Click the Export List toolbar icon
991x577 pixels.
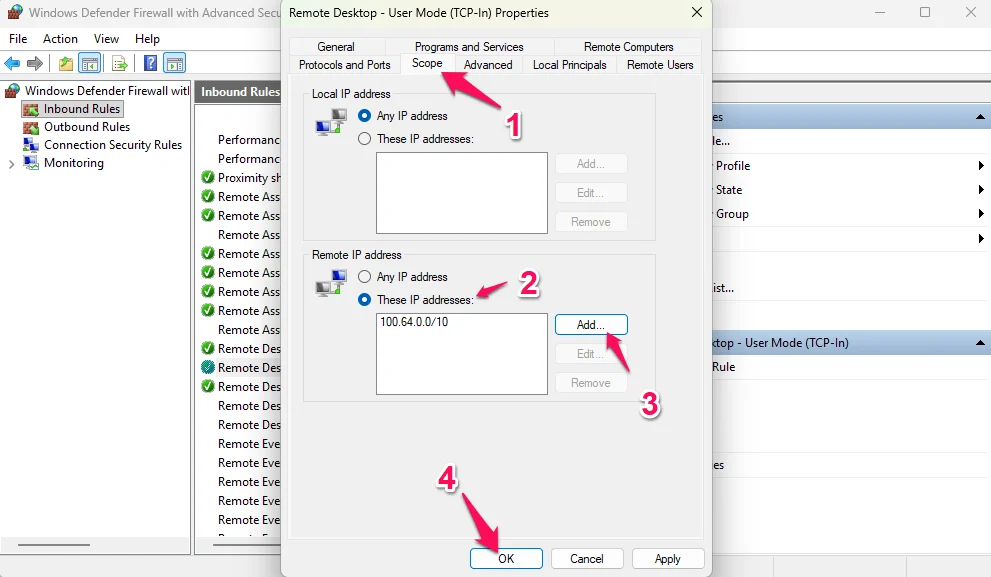pyautogui.click(x=120, y=63)
